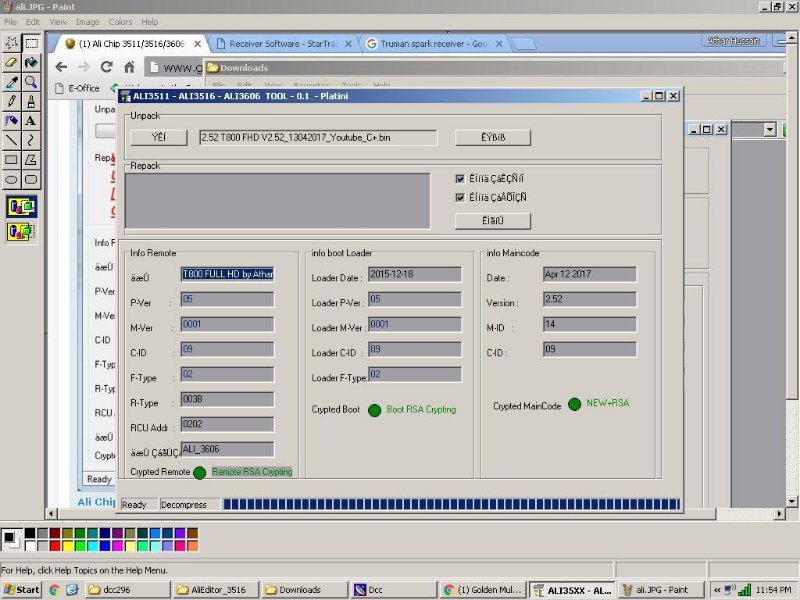The width and height of the screenshot is (800, 600).
Task: Open the View menu
Action: [58, 22]
